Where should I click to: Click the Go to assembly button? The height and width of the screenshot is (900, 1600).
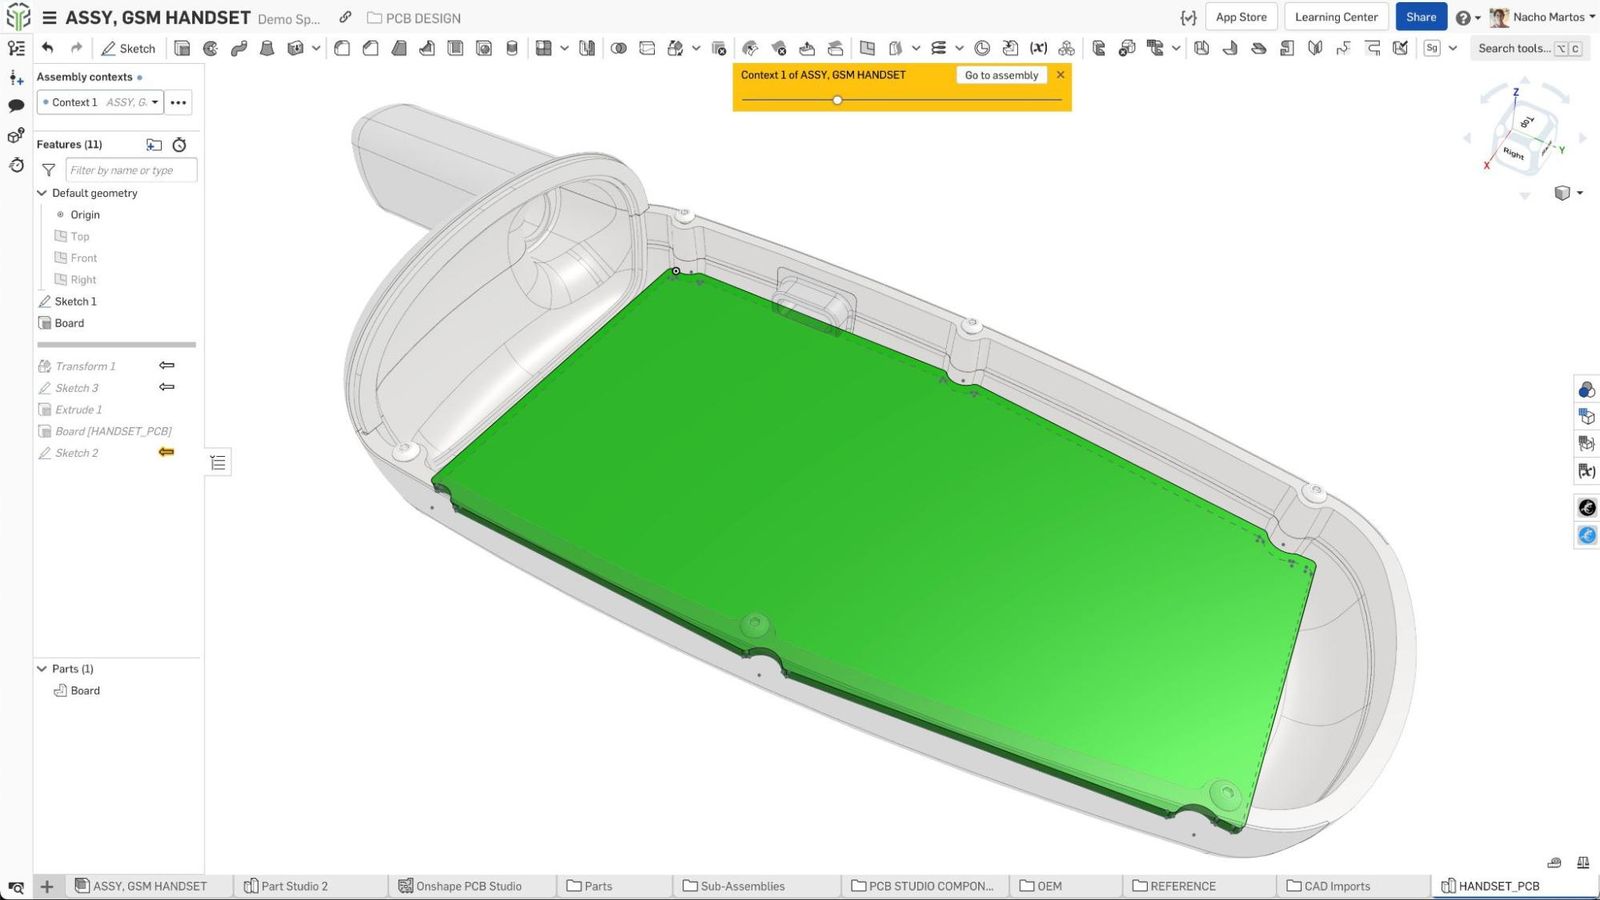click(x=1001, y=75)
